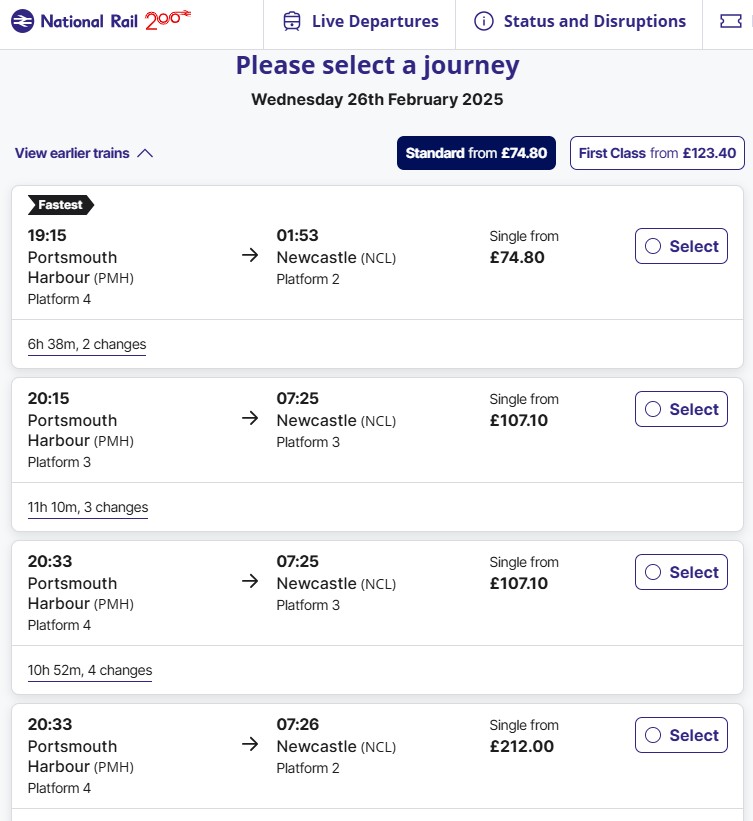Click the arrow icon on the 20:15 journey row

[x=250, y=419]
